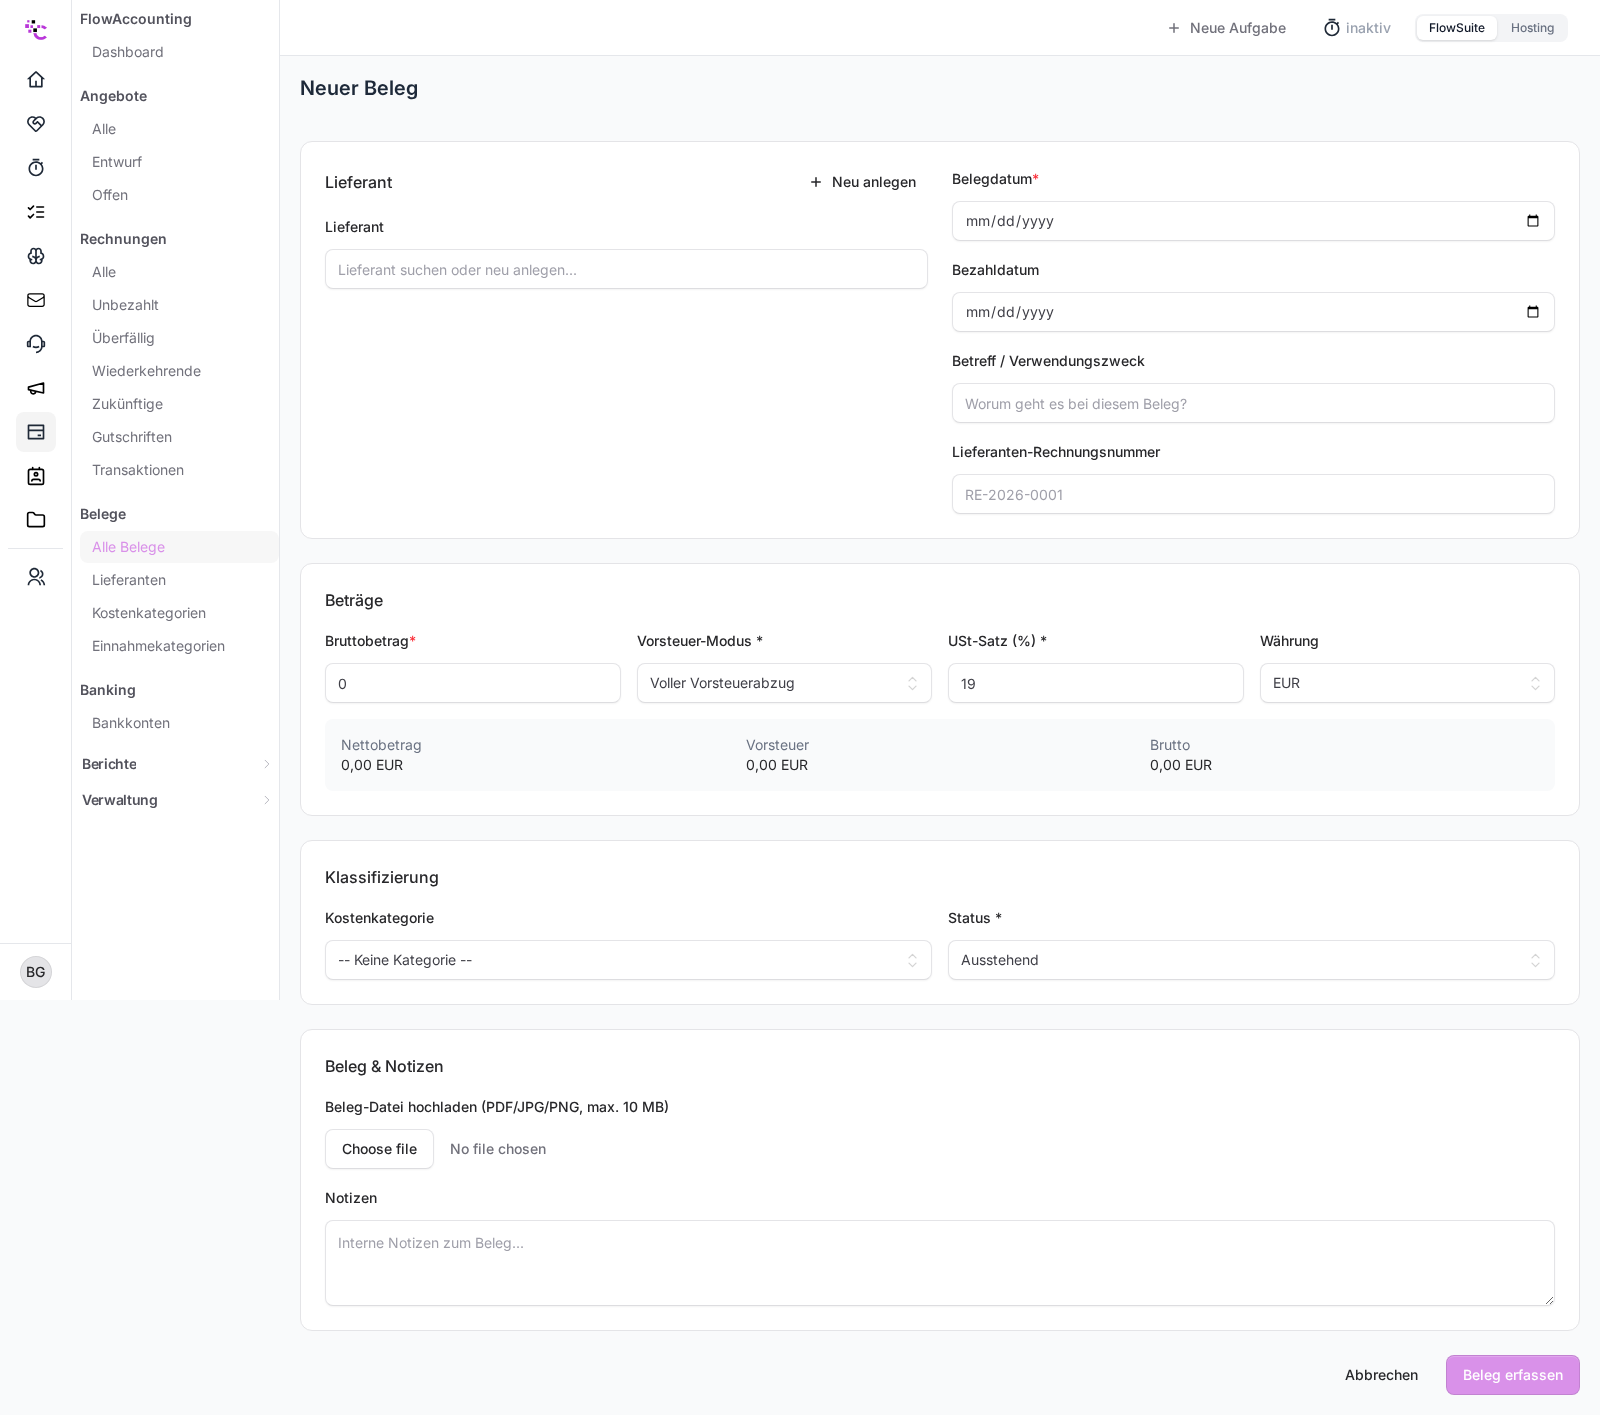Go to Kostenkategorien menu item
The image size is (1600, 1415).
(x=149, y=613)
